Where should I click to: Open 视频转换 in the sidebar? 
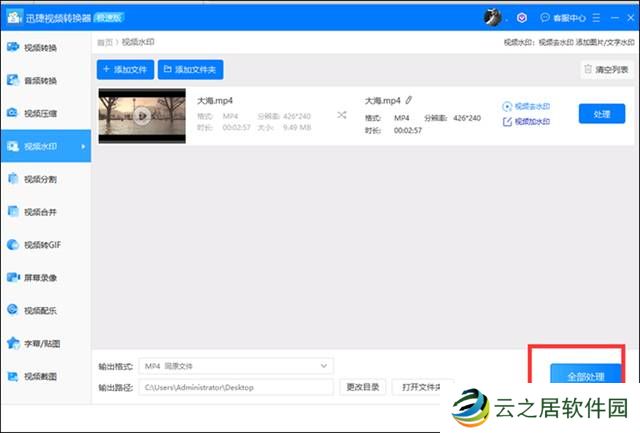click(40, 47)
